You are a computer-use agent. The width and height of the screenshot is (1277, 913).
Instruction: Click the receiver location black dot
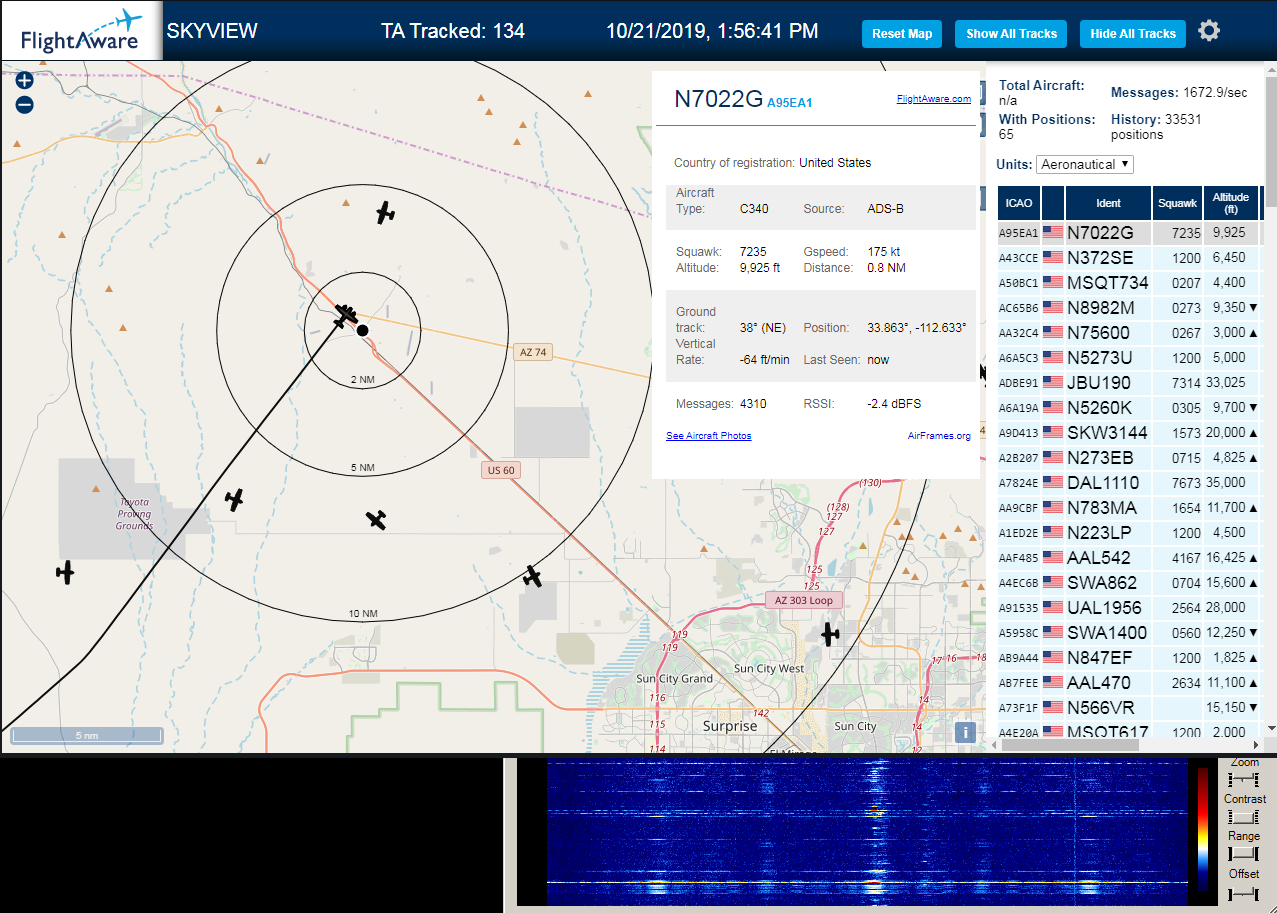tap(362, 330)
